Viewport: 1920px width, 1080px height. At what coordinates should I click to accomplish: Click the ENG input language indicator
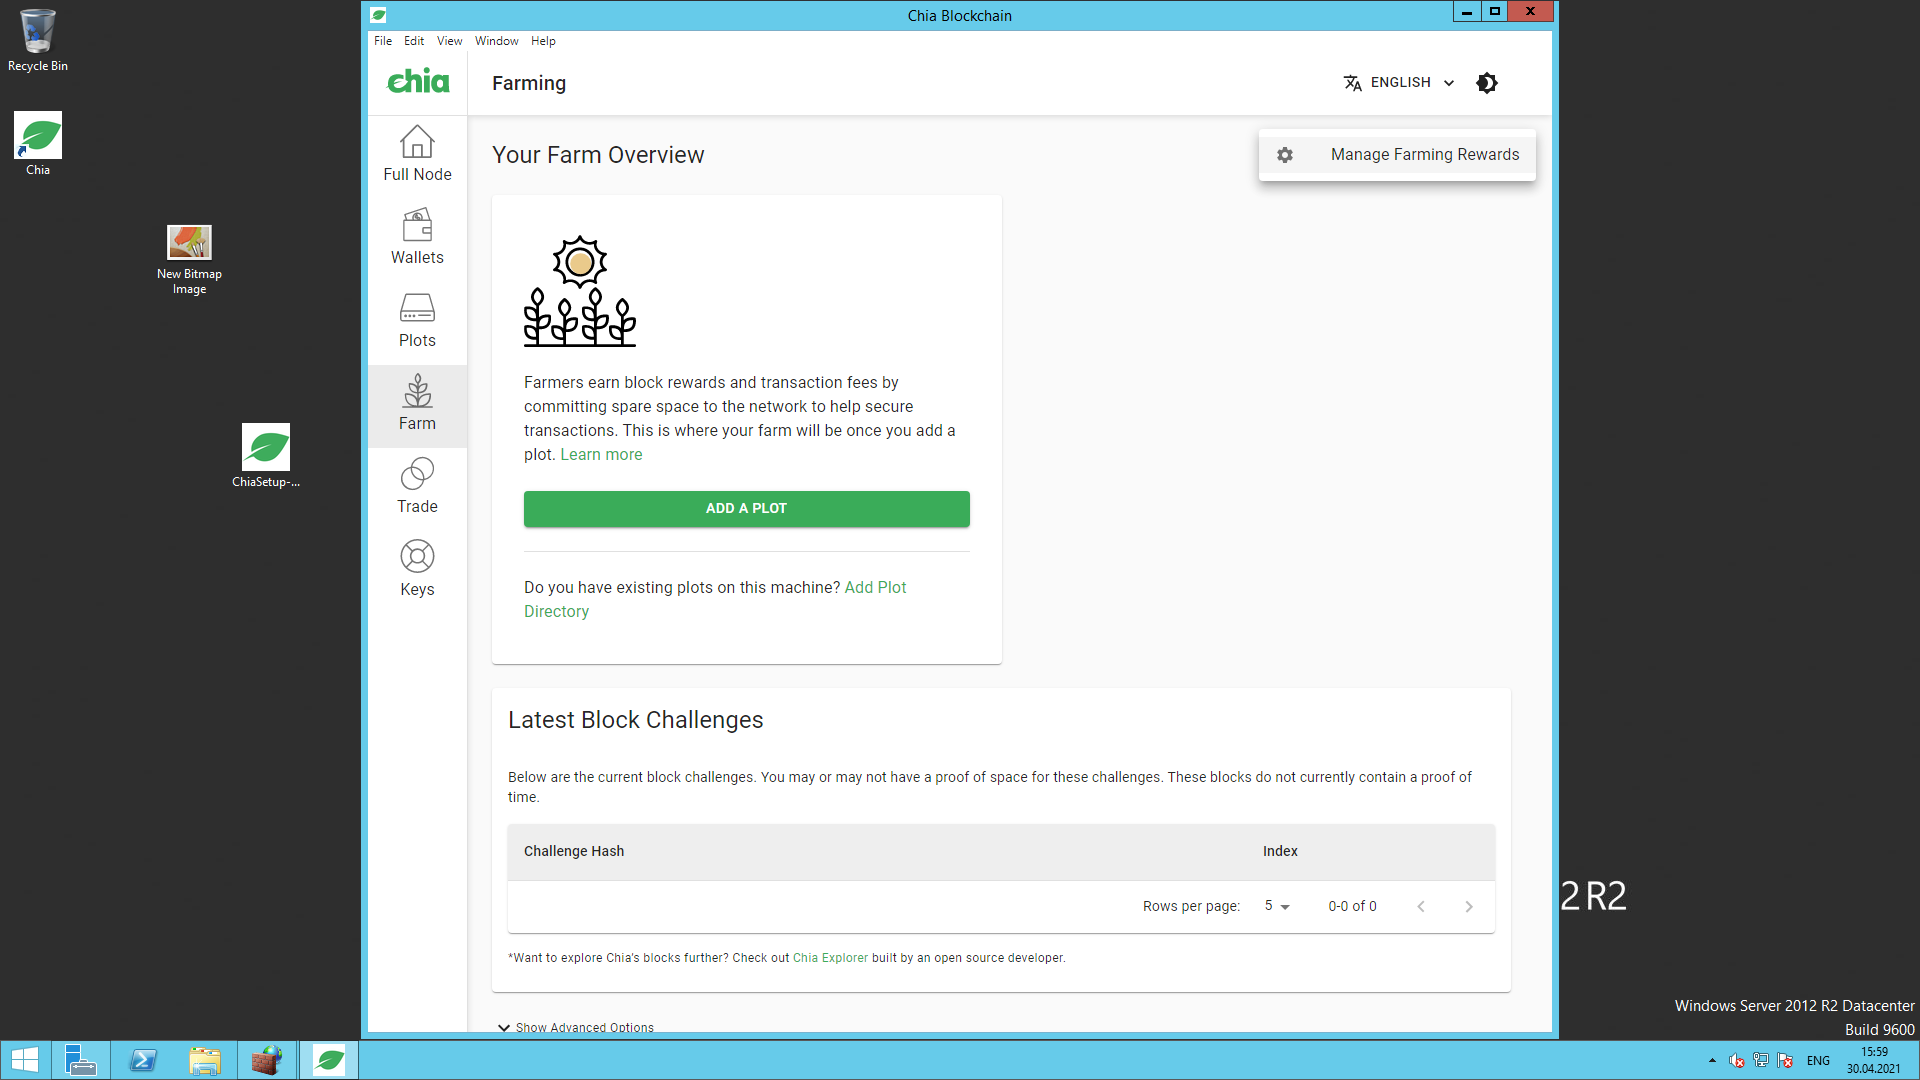(x=1818, y=1061)
